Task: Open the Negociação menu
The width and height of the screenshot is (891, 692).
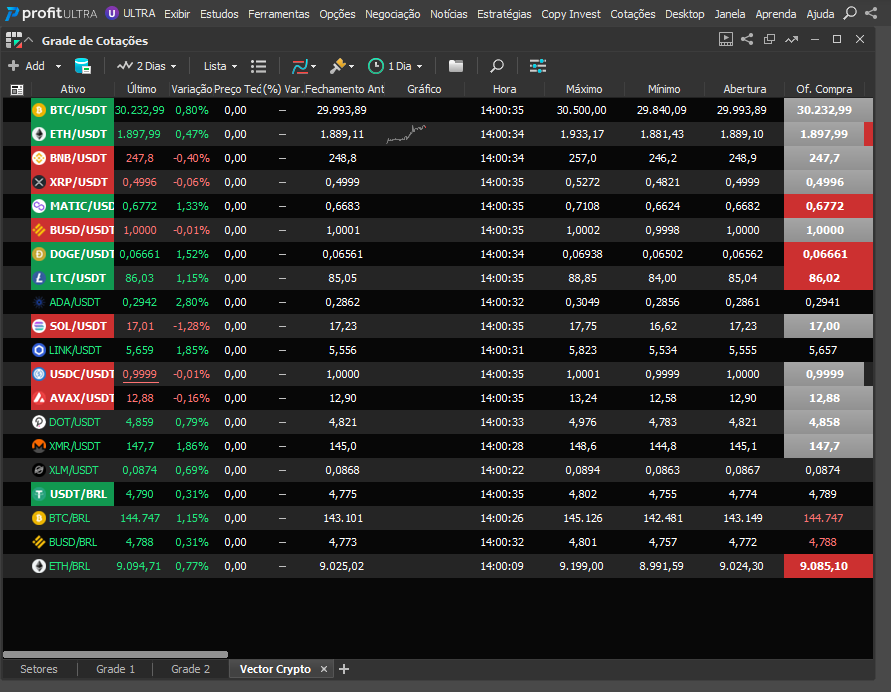Action: click(393, 14)
